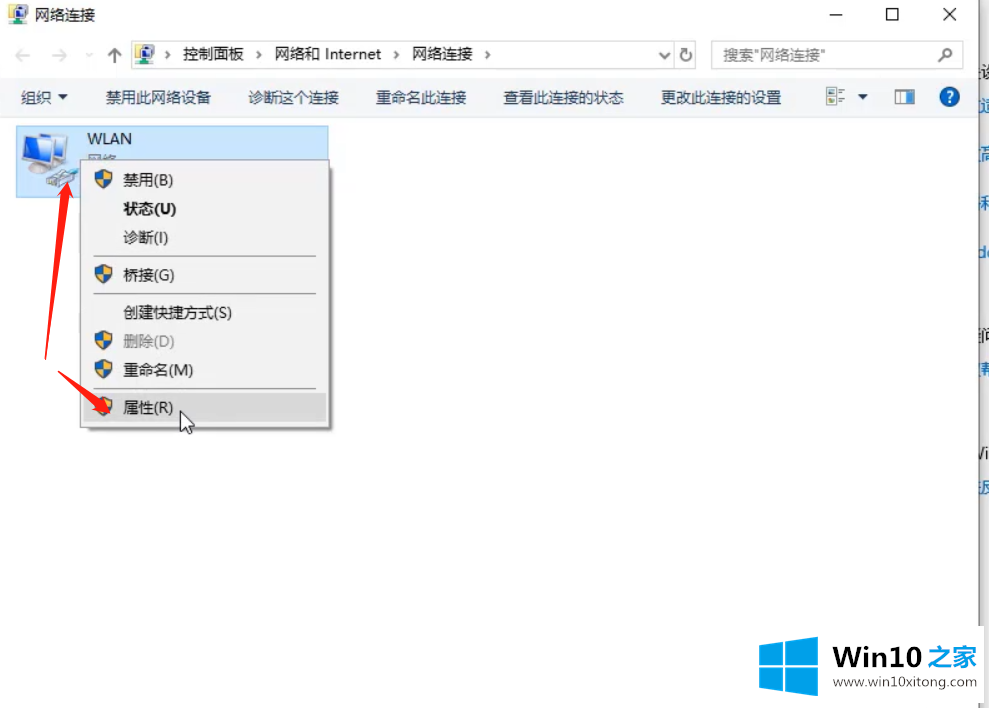The height and width of the screenshot is (708, 989).
Task: Click 禁用此网络设备 in the toolbar
Action: click(x=158, y=98)
